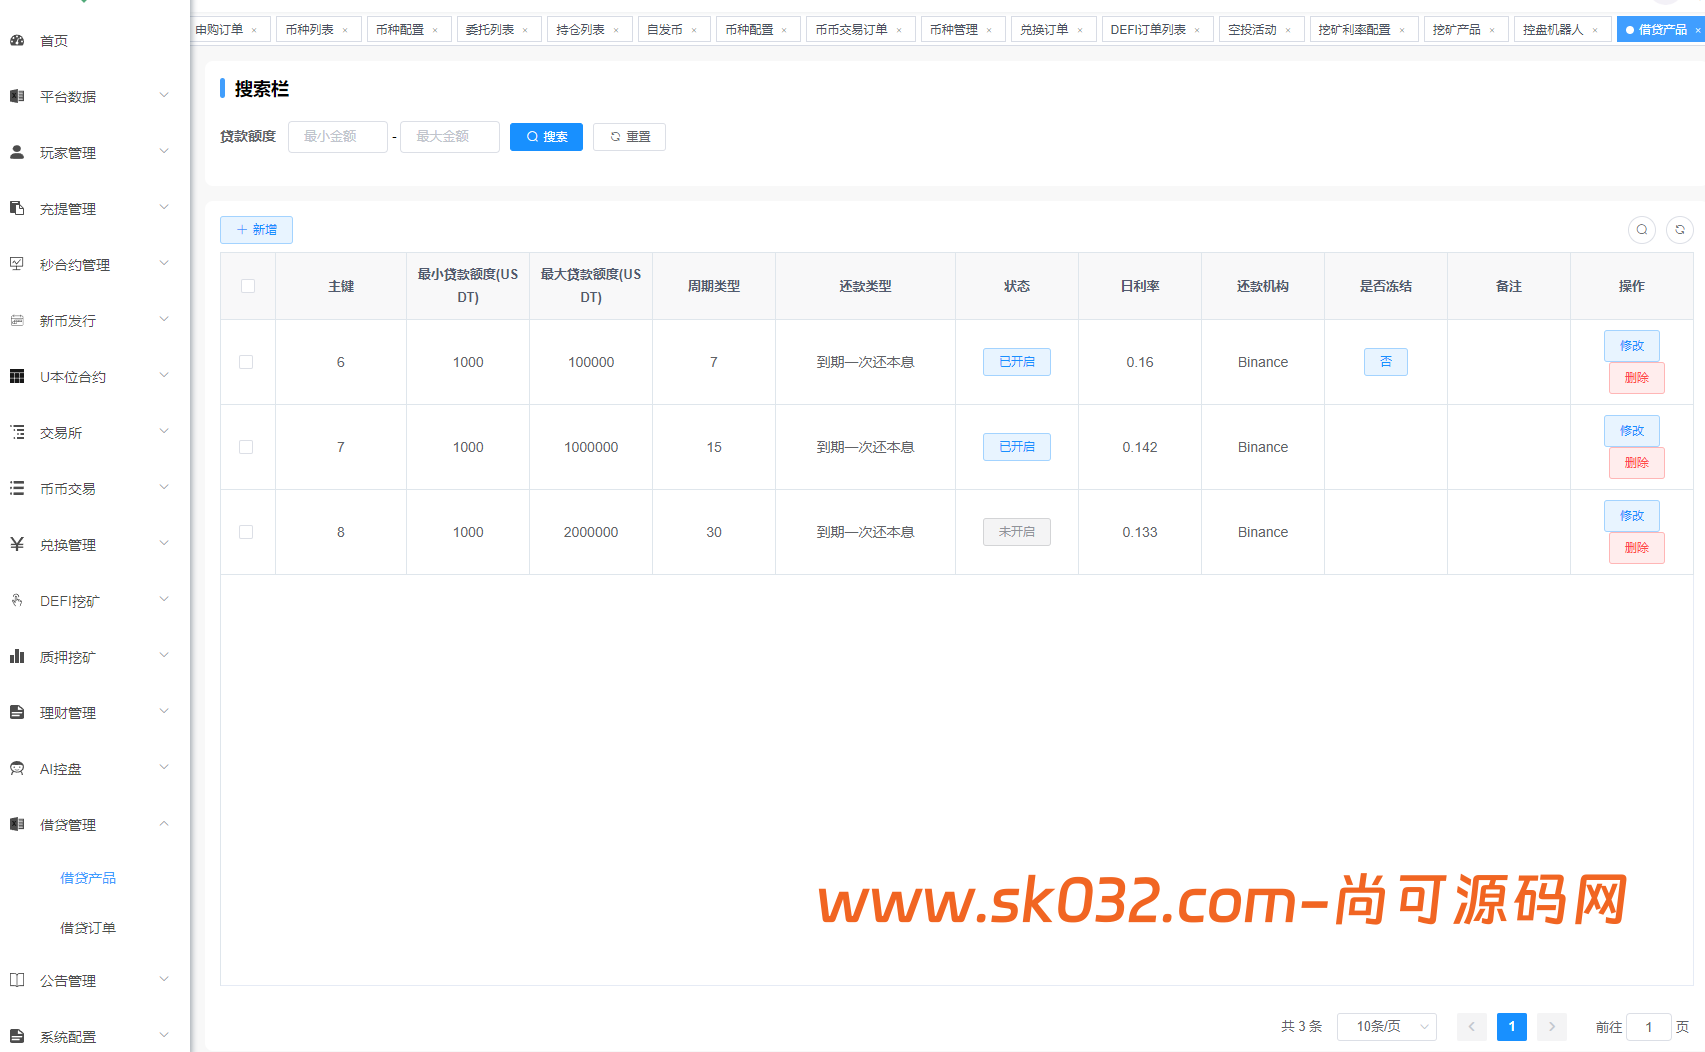
Task: Click 删除 for row 6
Action: [1637, 378]
